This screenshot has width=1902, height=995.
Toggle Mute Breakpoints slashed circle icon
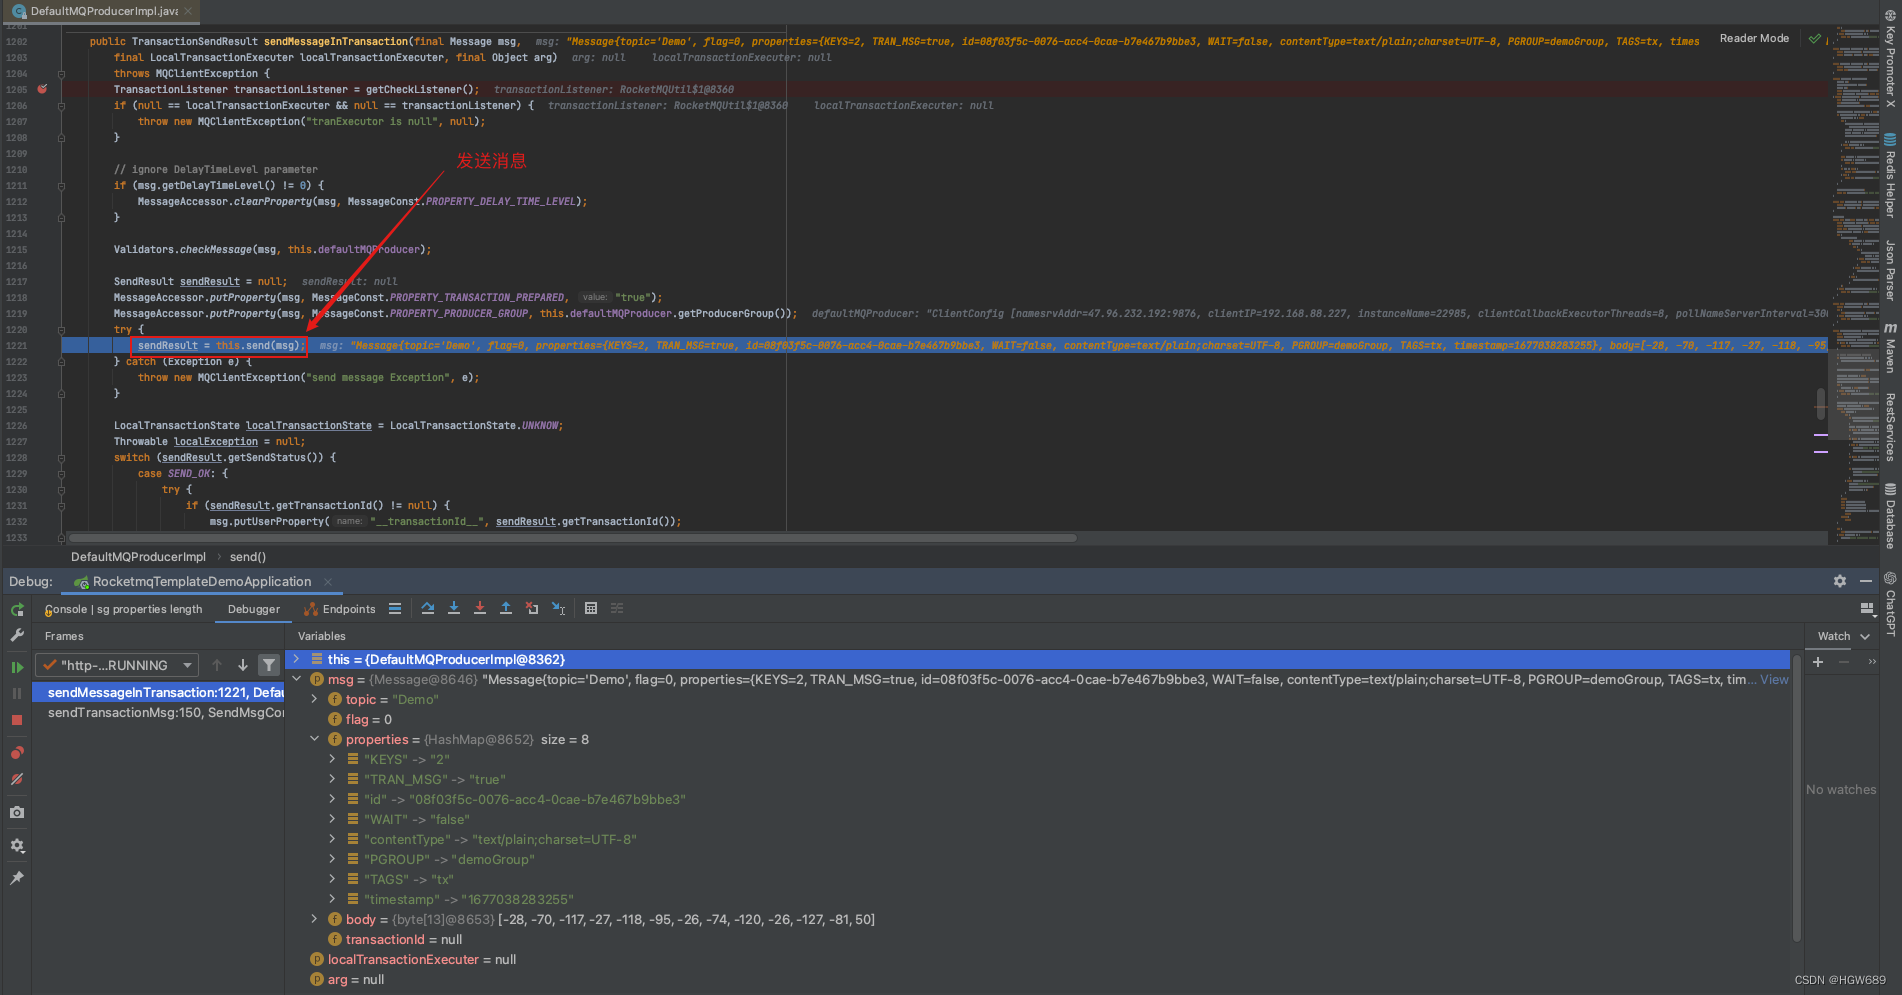tap(17, 779)
